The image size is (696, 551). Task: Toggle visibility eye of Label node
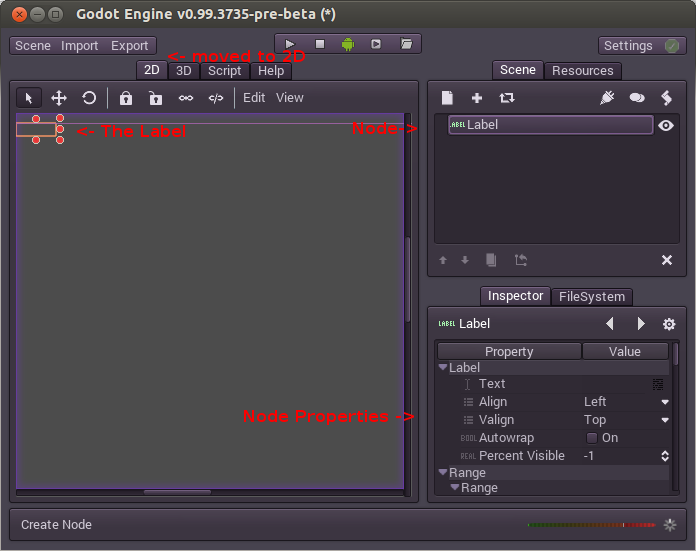pyautogui.click(x=666, y=125)
